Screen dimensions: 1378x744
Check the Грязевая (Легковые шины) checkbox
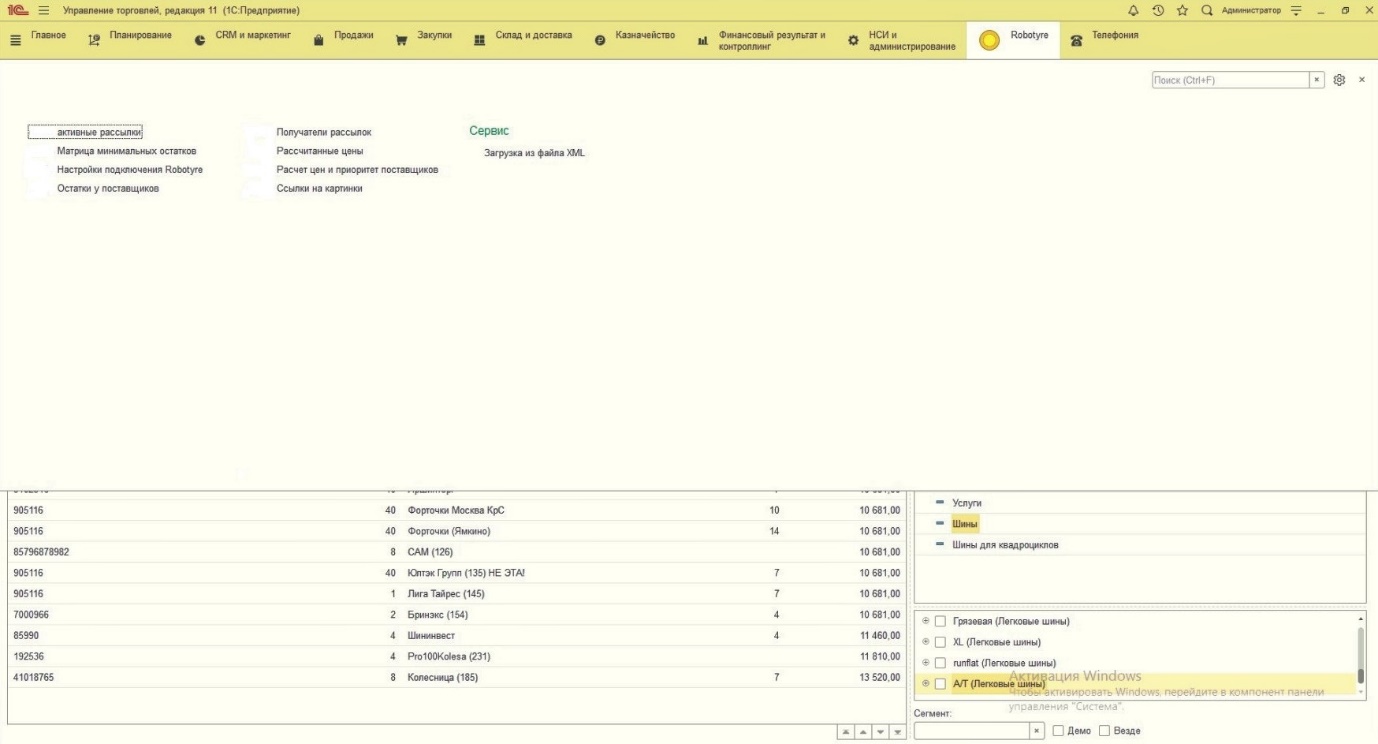[x=940, y=622]
